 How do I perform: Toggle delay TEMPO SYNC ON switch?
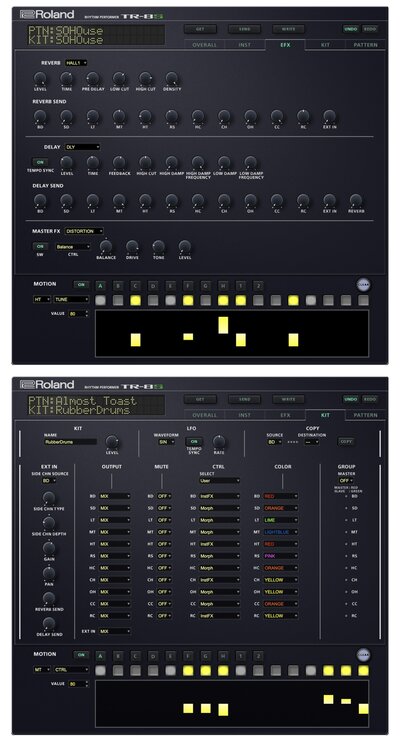point(40,162)
